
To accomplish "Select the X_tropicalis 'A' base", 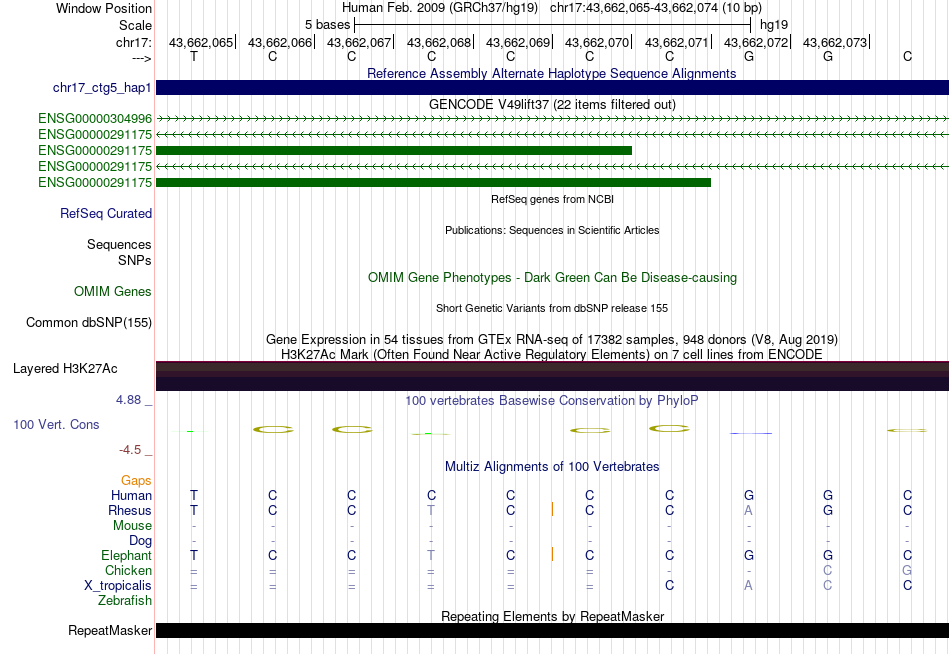I will (x=749, y=586).
